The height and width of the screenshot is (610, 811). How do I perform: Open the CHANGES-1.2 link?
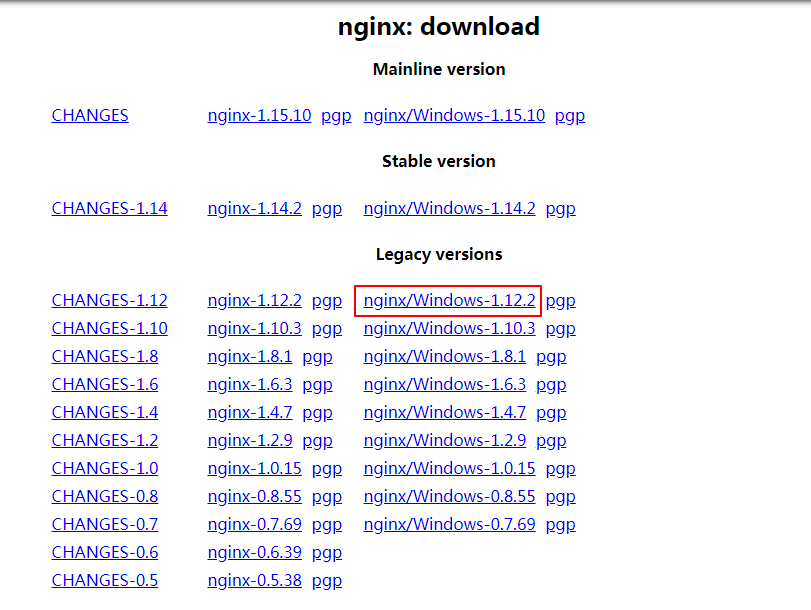105,440
